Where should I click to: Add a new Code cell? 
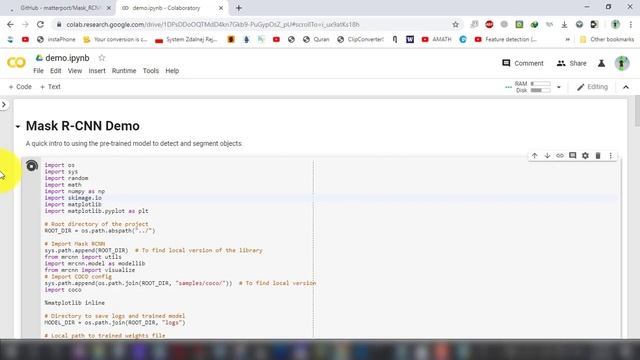click(x=20, y=87)
